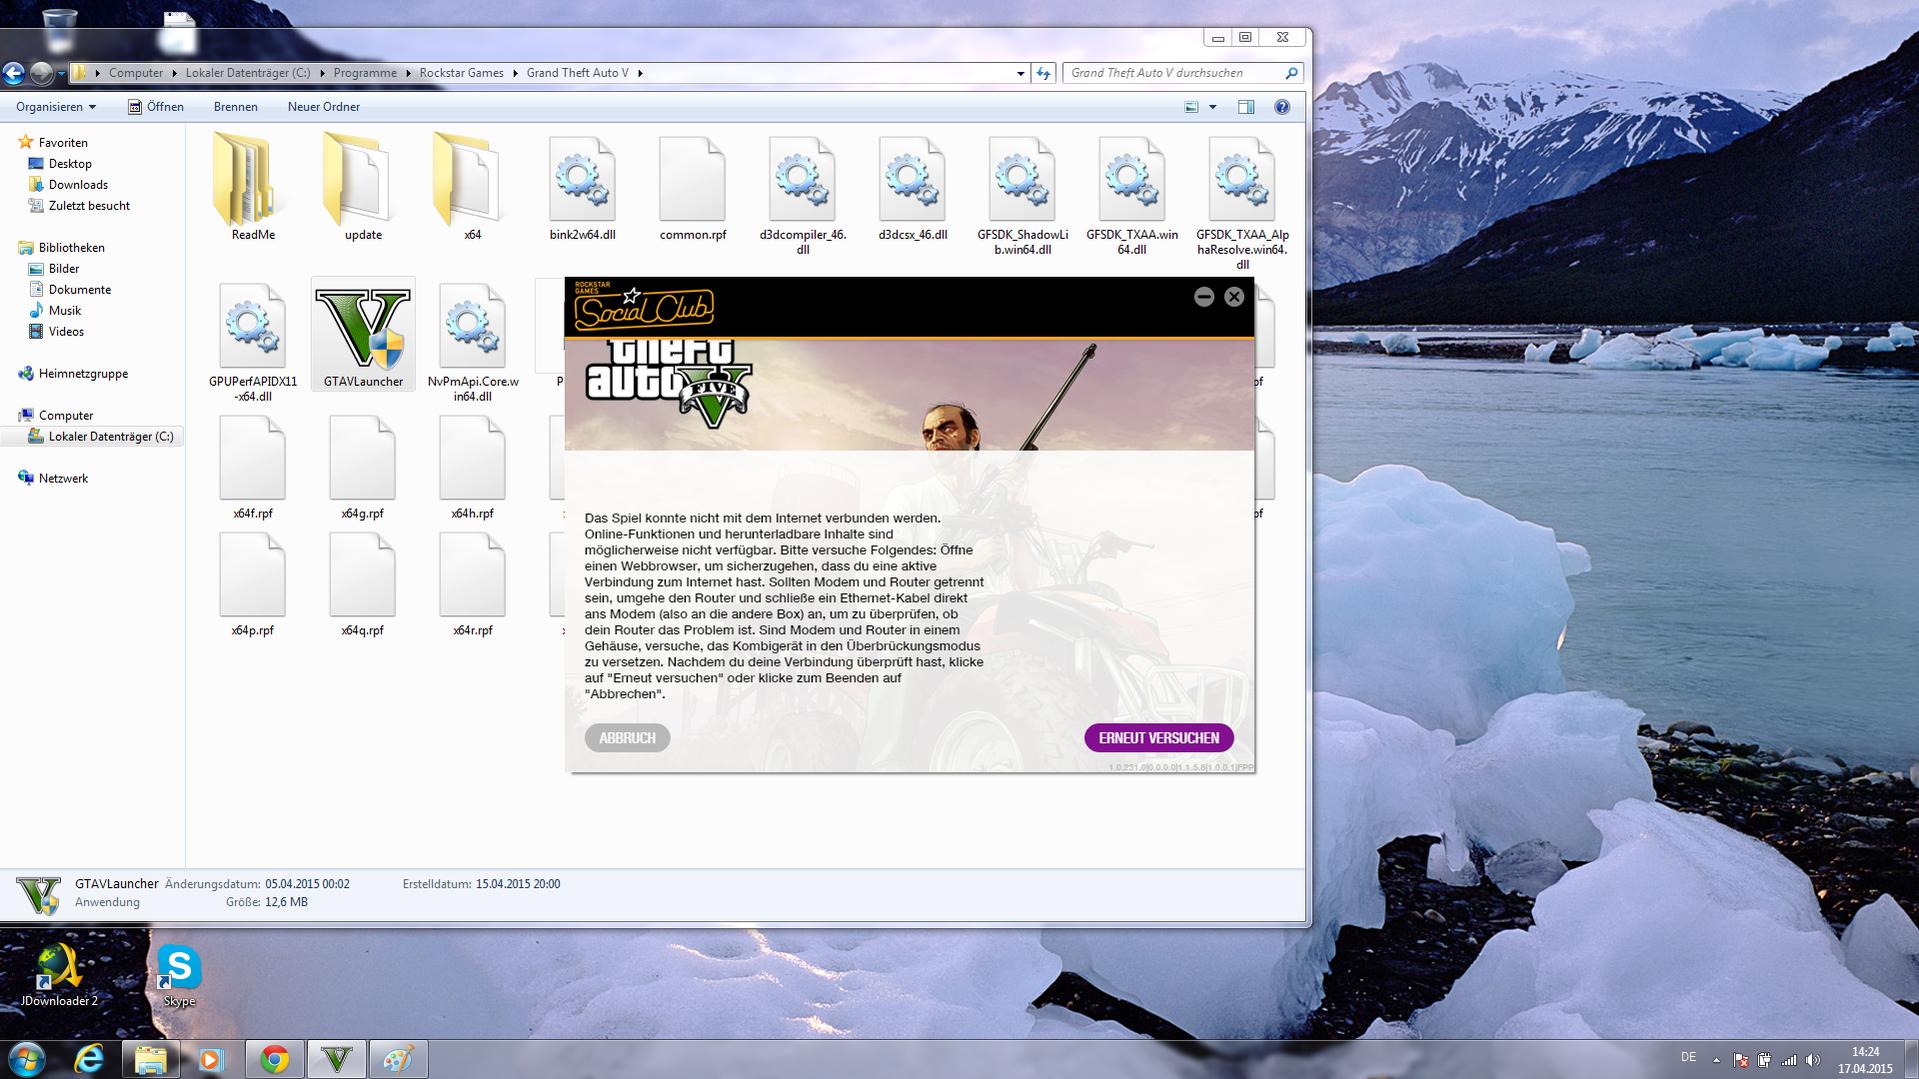Click the Explorer forward arrow button
The image size is (1919, 1079).
tap(41, 73)
